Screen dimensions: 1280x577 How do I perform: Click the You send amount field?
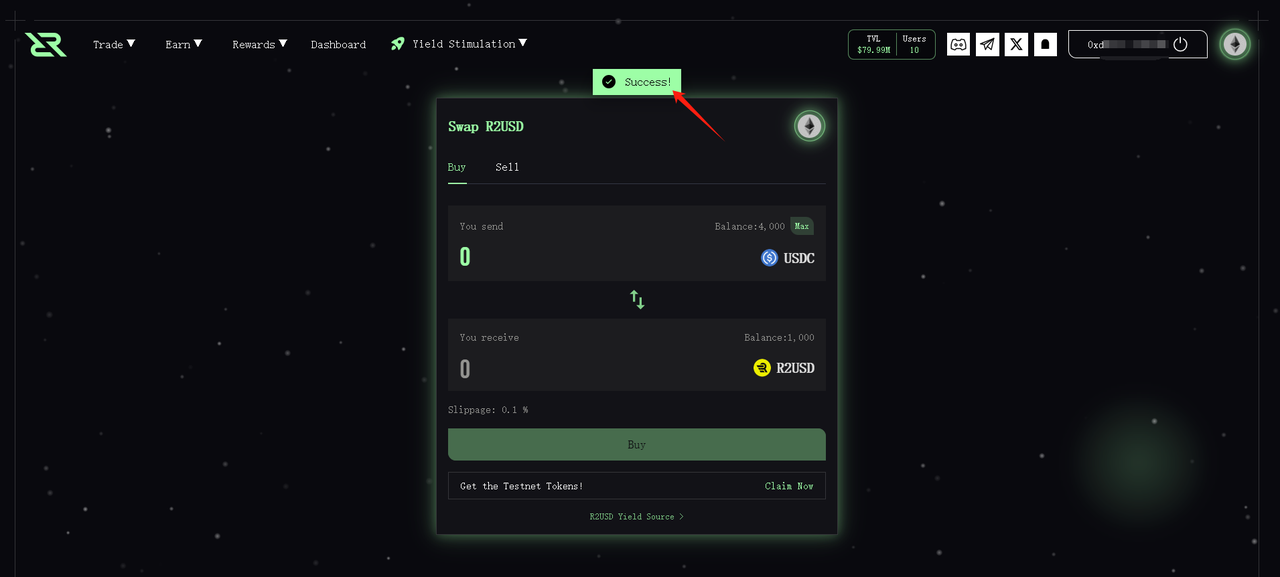600,257
